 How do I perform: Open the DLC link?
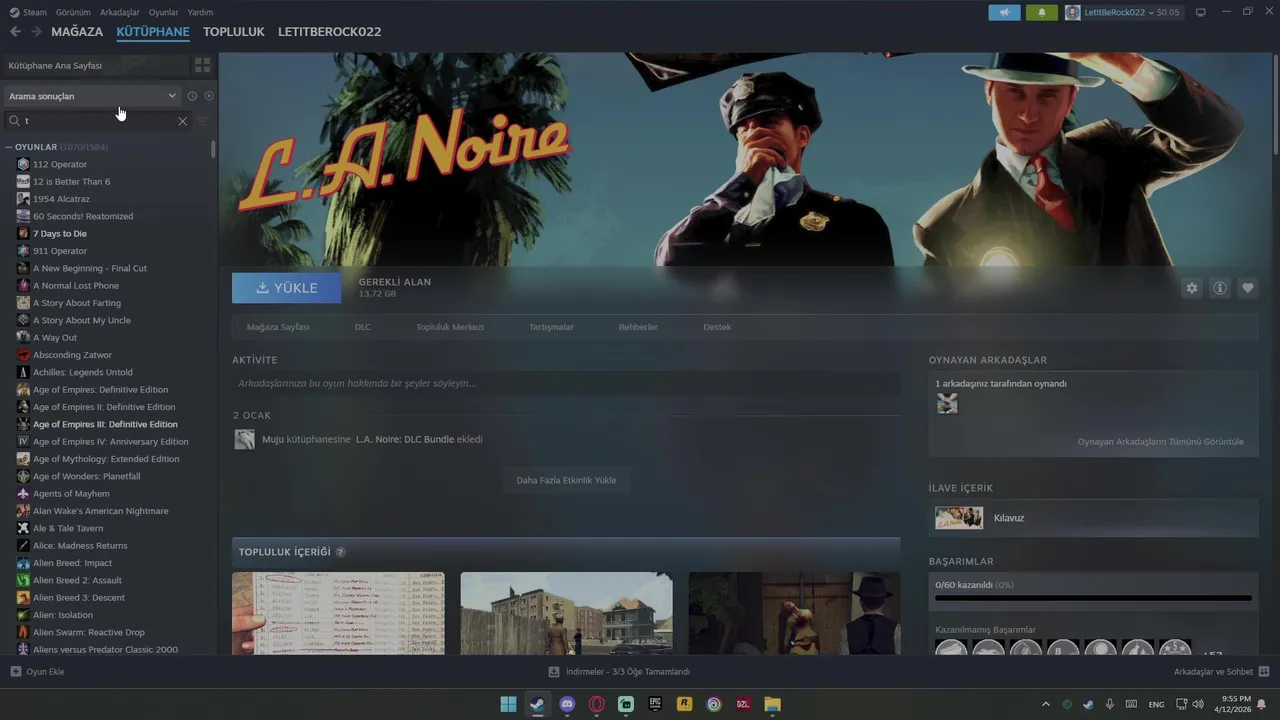coord(363,327)
